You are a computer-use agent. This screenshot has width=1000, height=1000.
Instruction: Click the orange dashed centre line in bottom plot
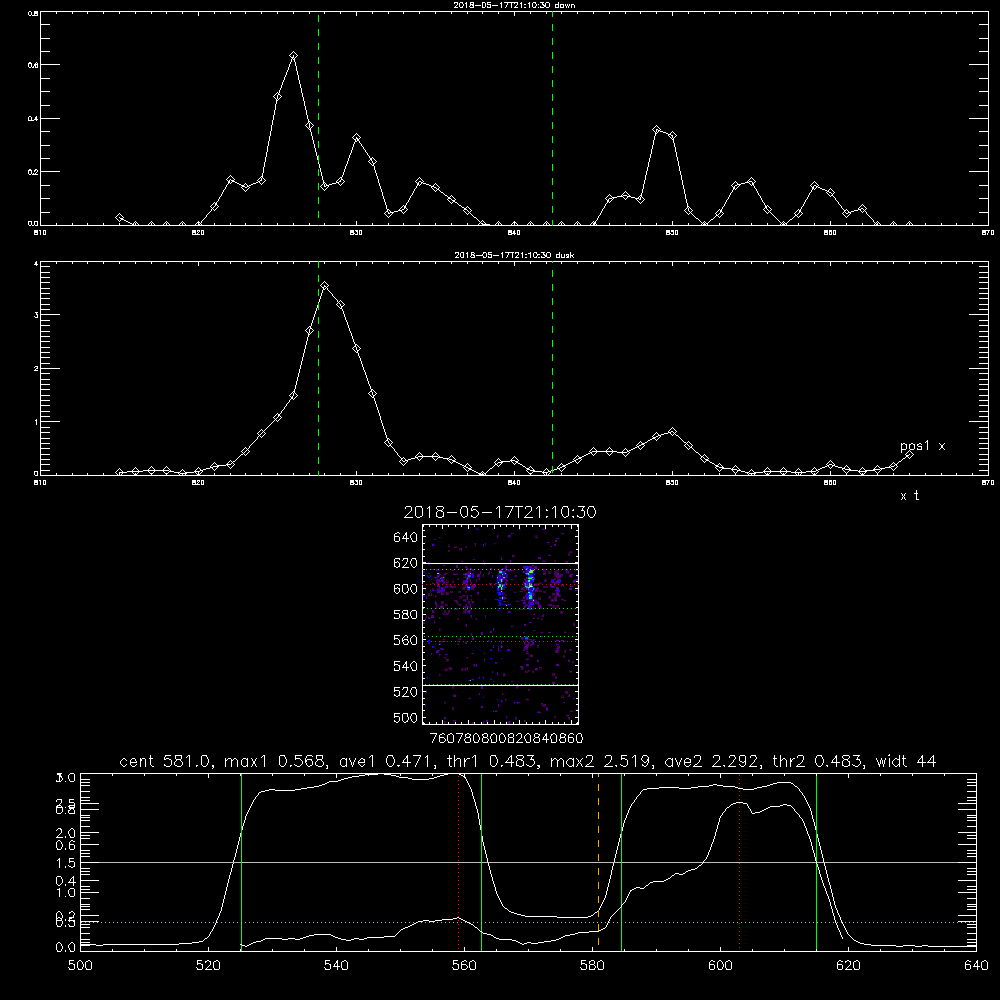pos(598,861)
